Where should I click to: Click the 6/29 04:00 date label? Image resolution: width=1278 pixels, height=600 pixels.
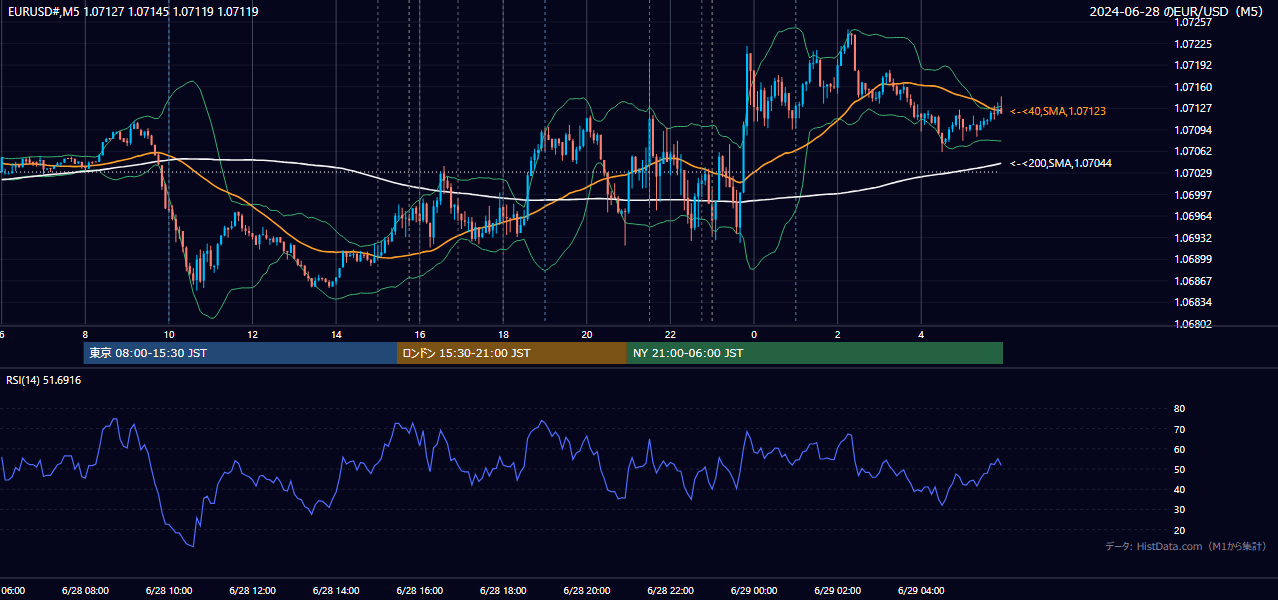(920, 590)
